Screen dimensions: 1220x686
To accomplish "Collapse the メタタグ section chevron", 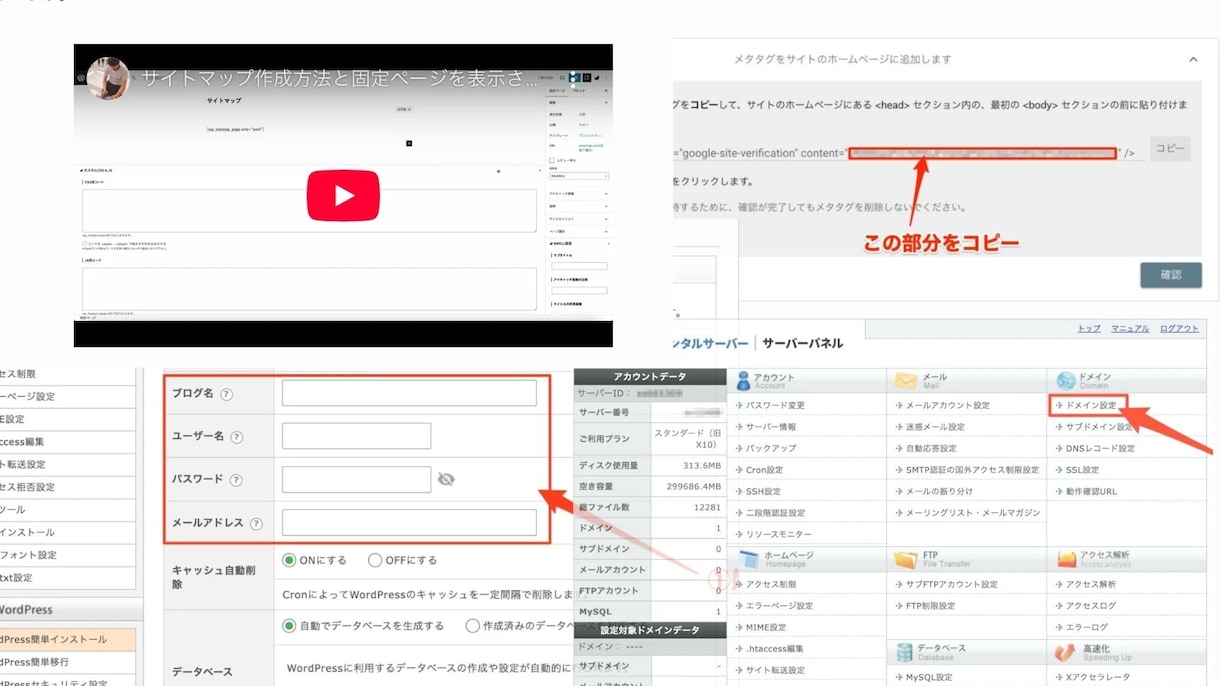I will coord(1193,60).
